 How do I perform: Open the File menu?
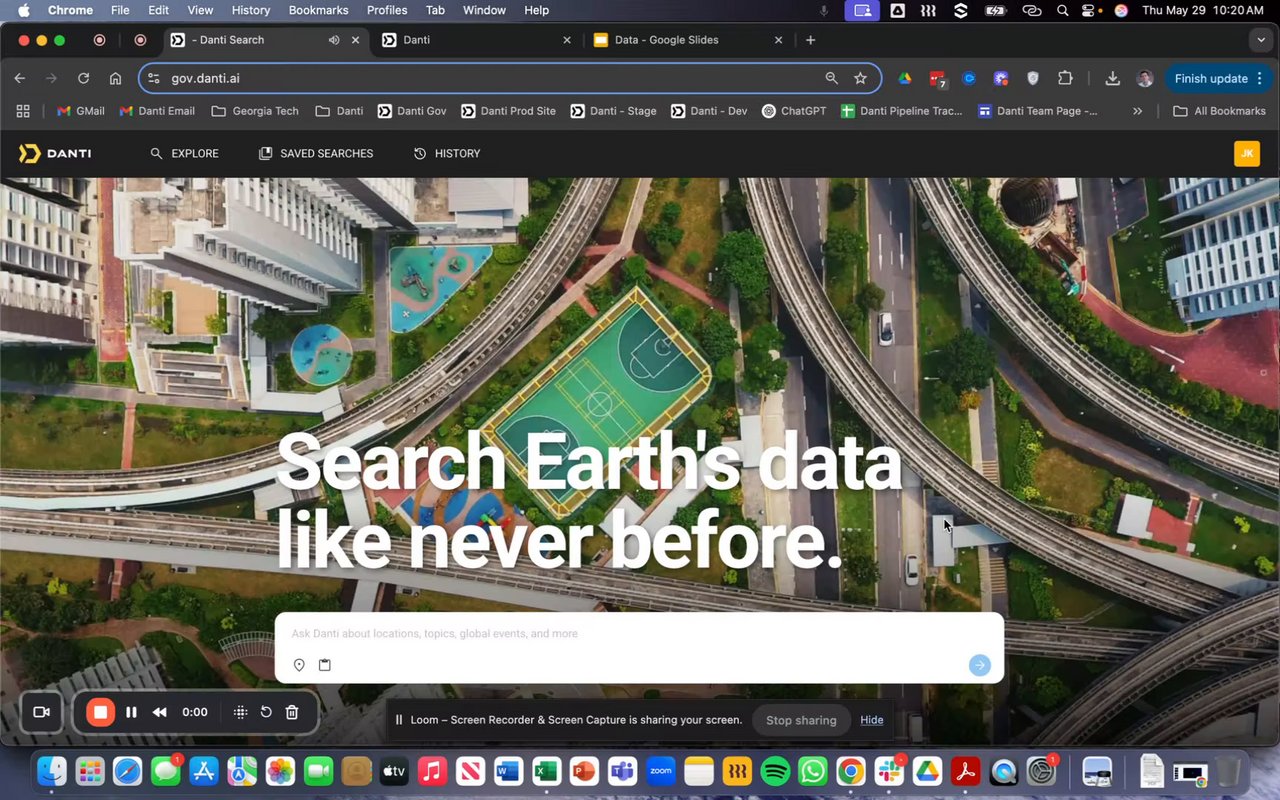click(x=120, y=10)
